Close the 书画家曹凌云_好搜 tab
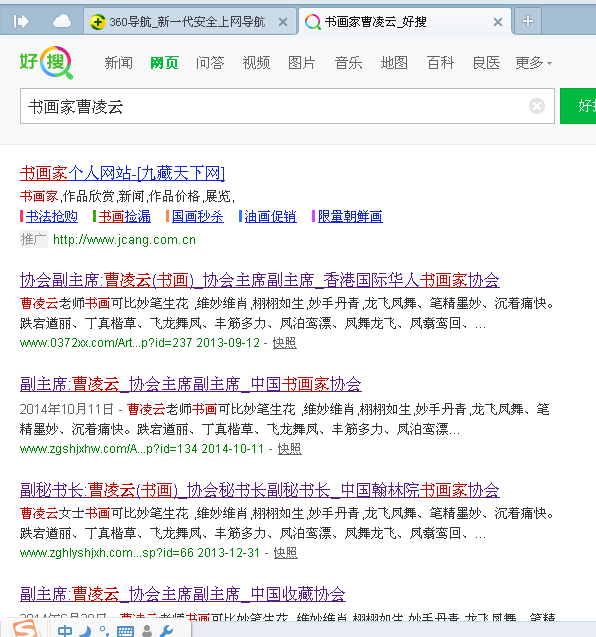The height and width of the screenshot is (637, 596). 498,22
